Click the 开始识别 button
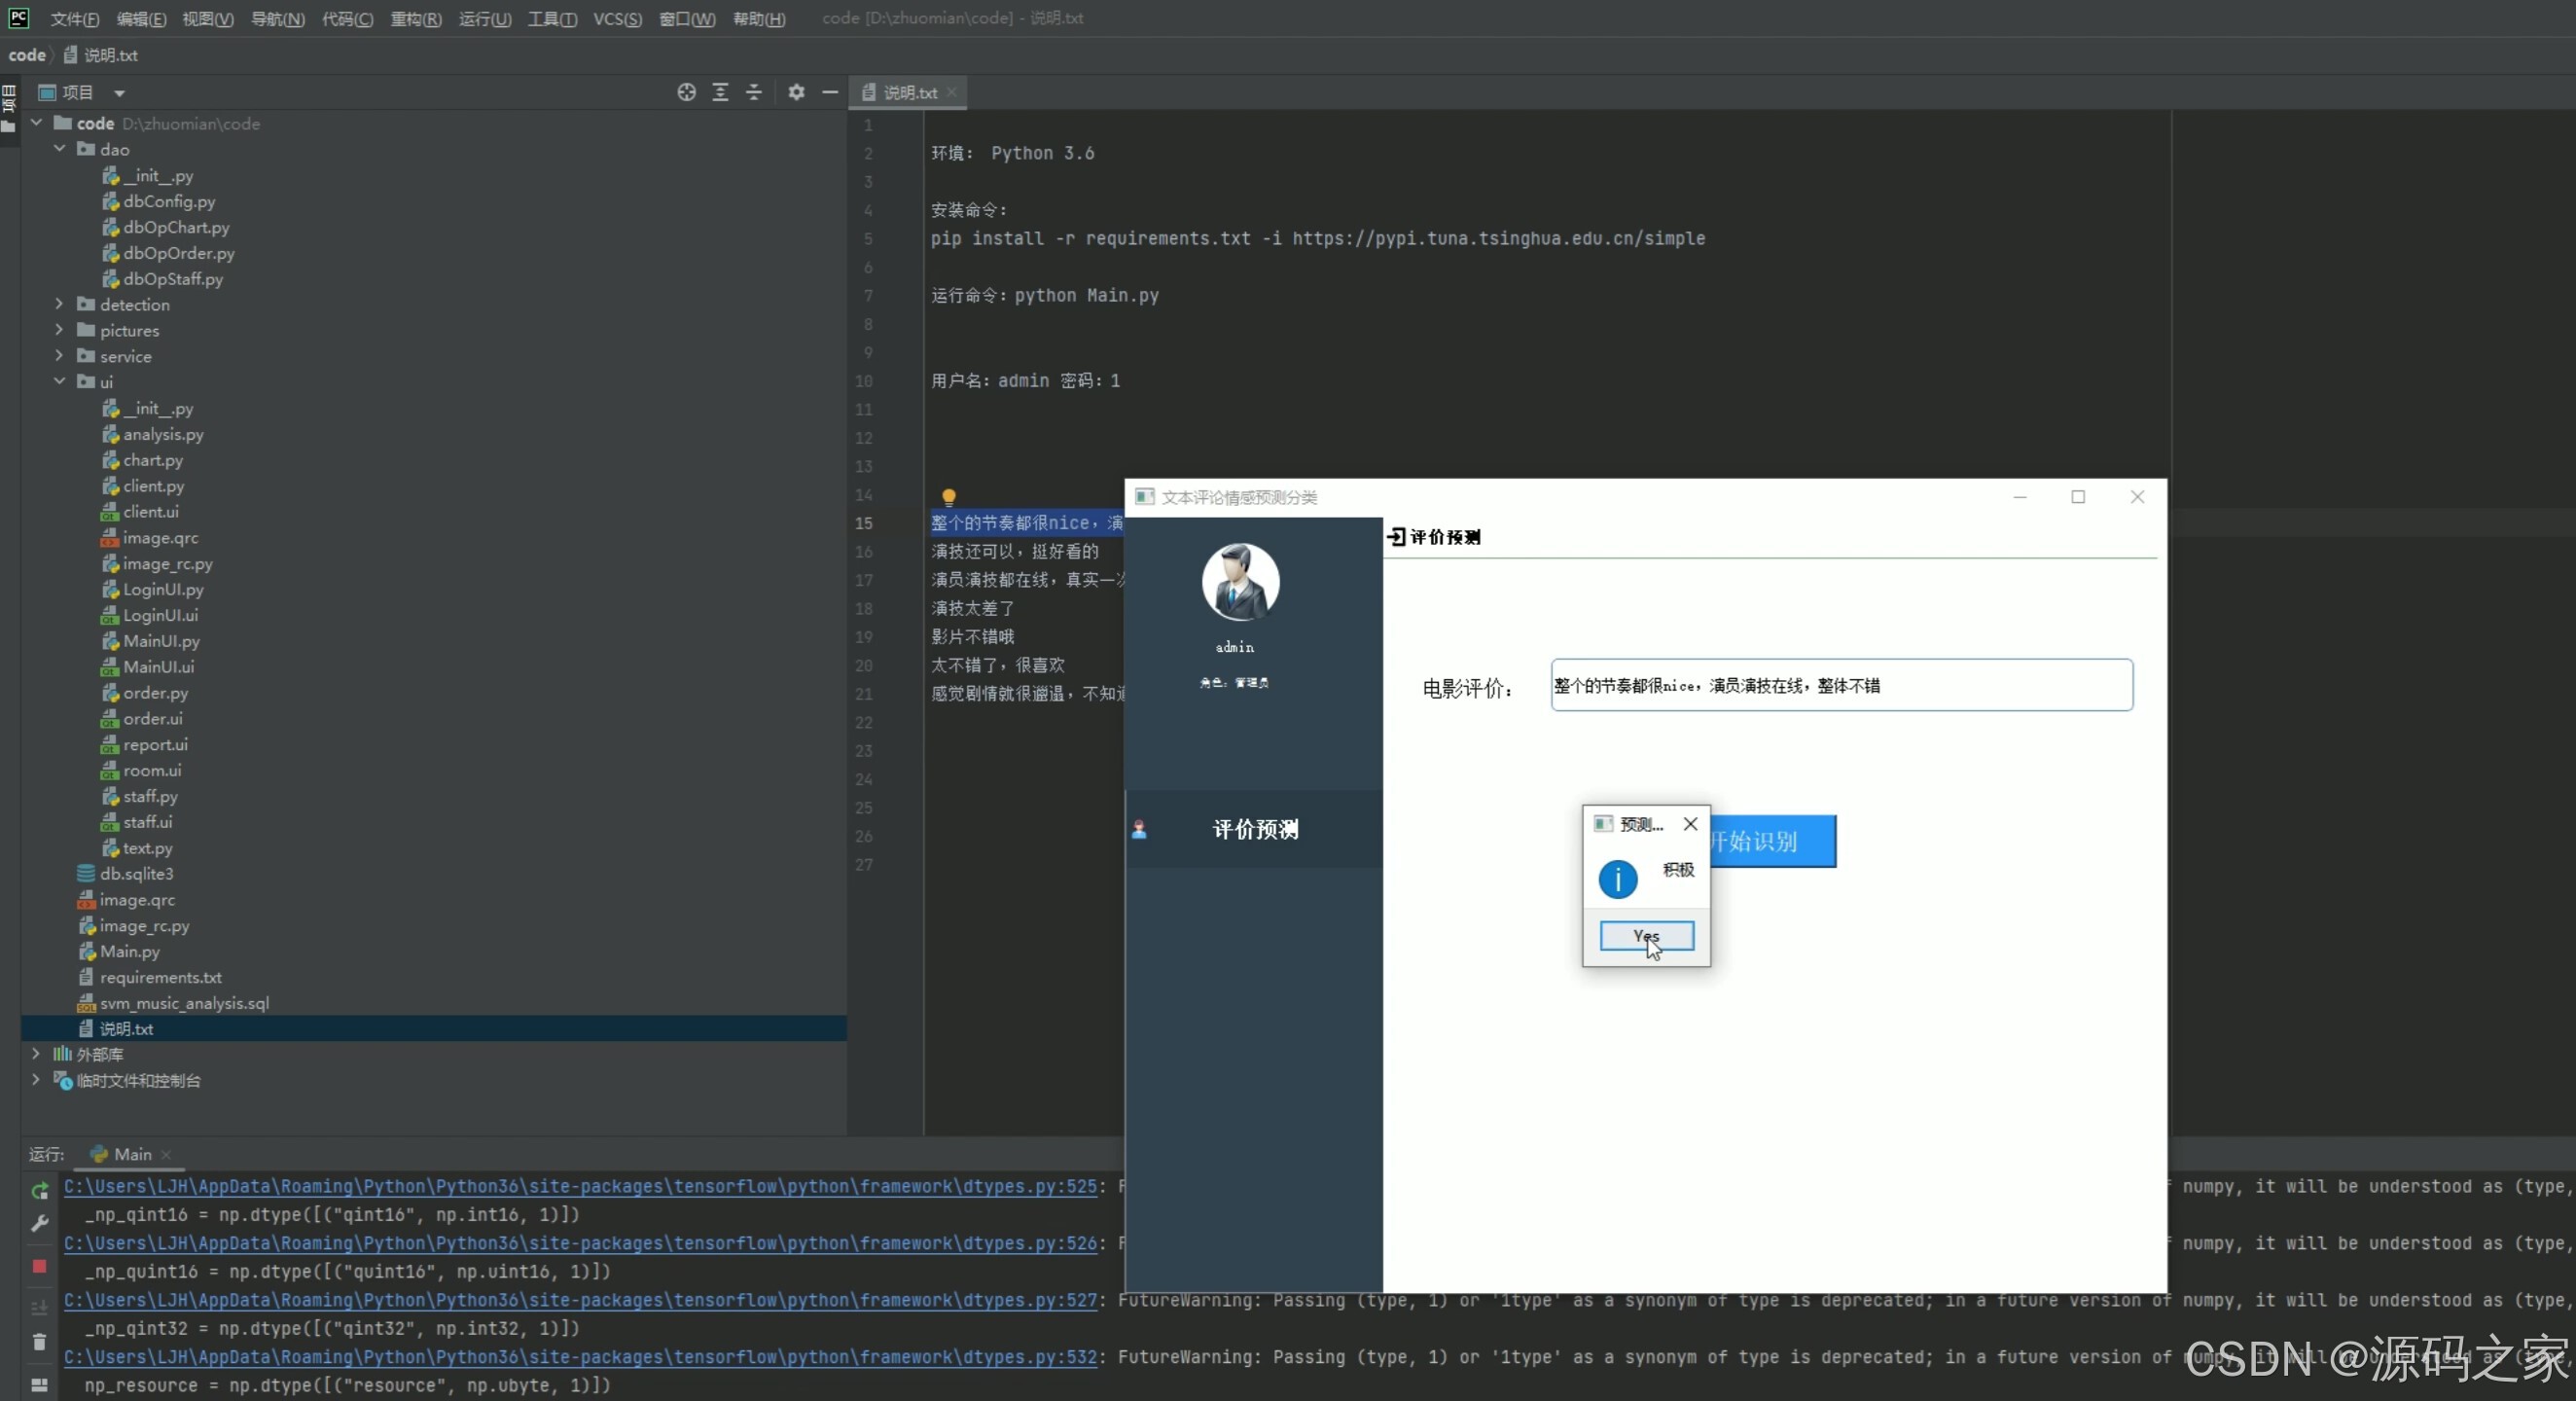The height and width of the screenshot is (1401, 2576). click(1772, 841)
